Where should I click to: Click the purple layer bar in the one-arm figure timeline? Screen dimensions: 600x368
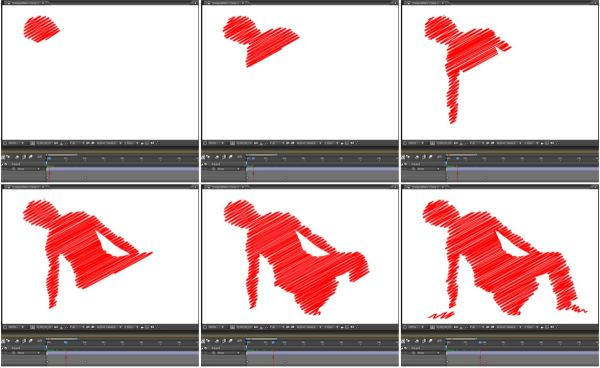point(523,169)
